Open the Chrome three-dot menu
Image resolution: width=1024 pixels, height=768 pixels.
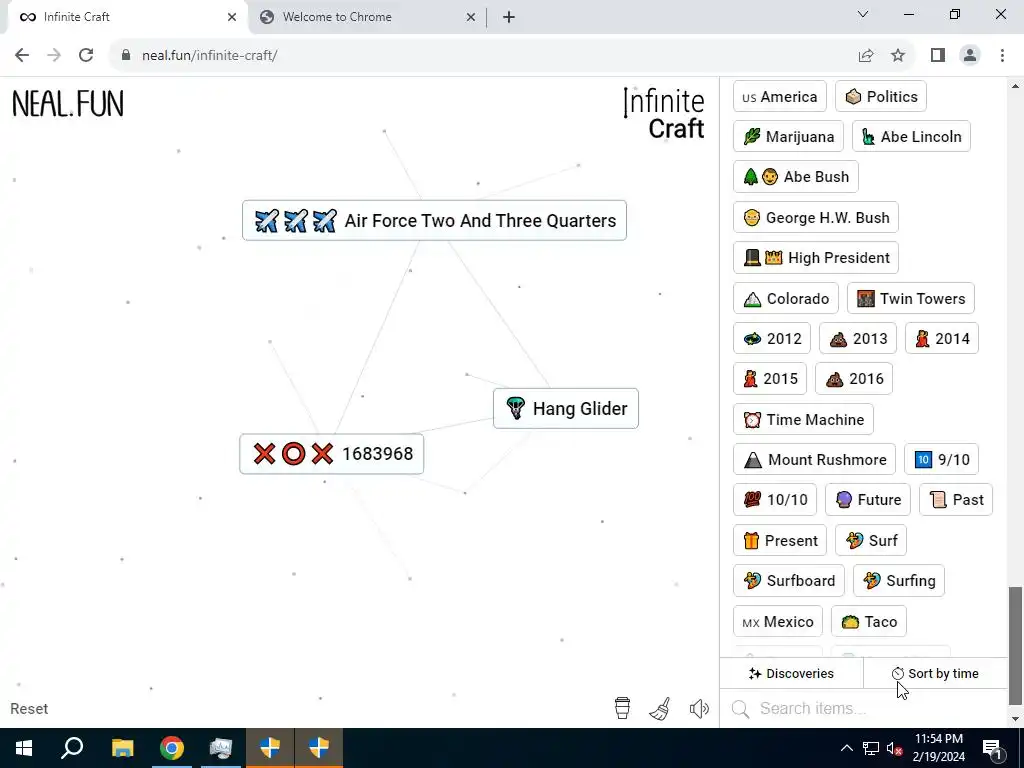(1002, 56)
